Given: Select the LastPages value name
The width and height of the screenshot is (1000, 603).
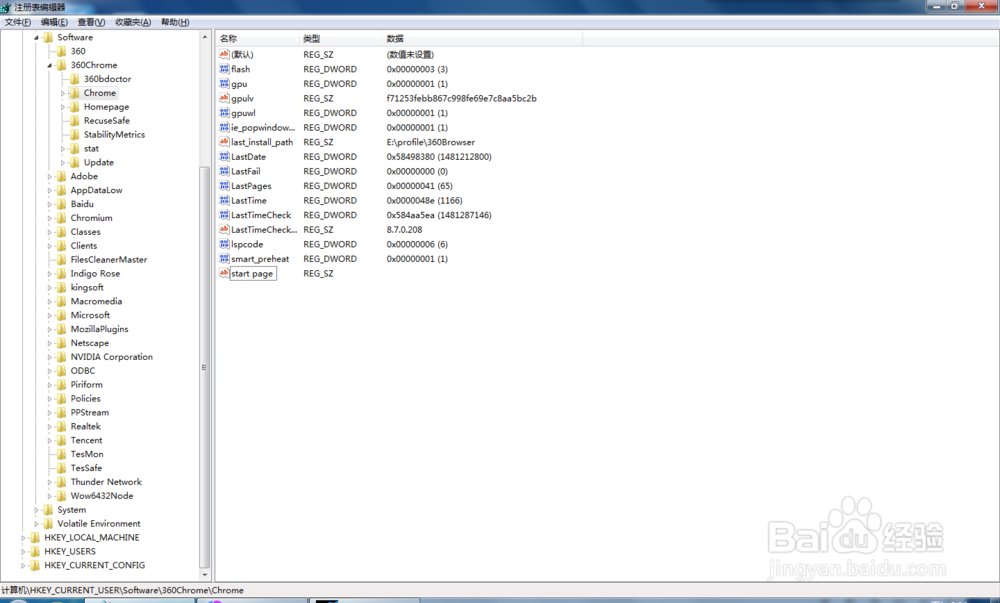Looking at the screenshot, I should point(251,186).
